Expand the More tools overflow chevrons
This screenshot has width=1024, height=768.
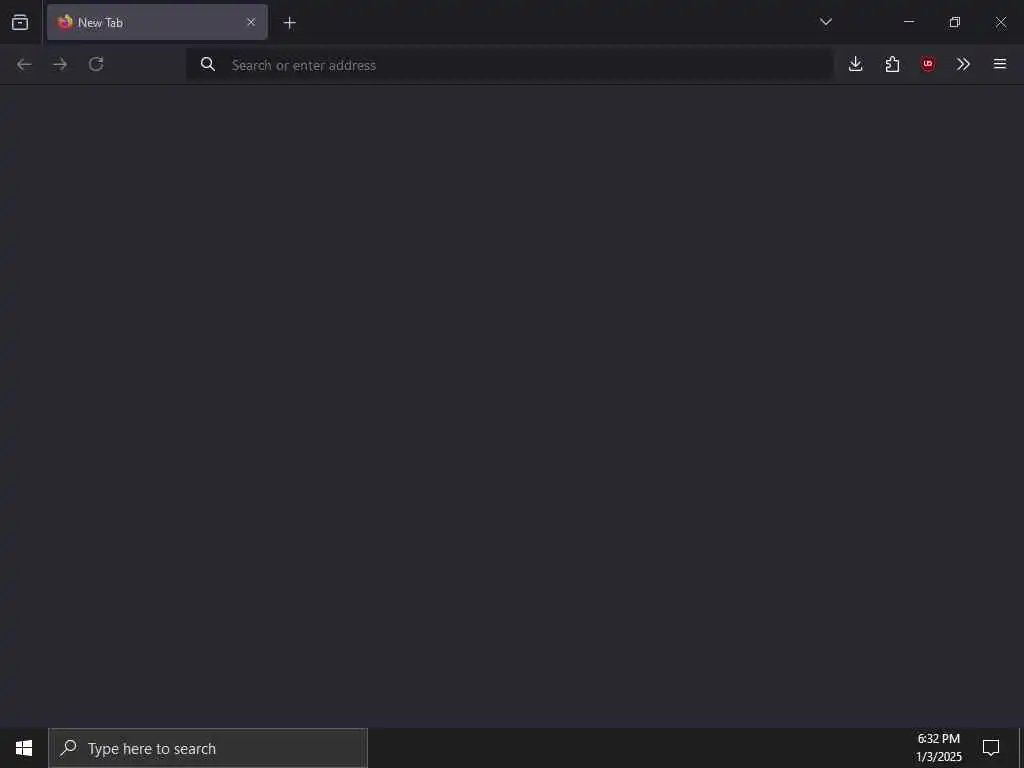963,64
